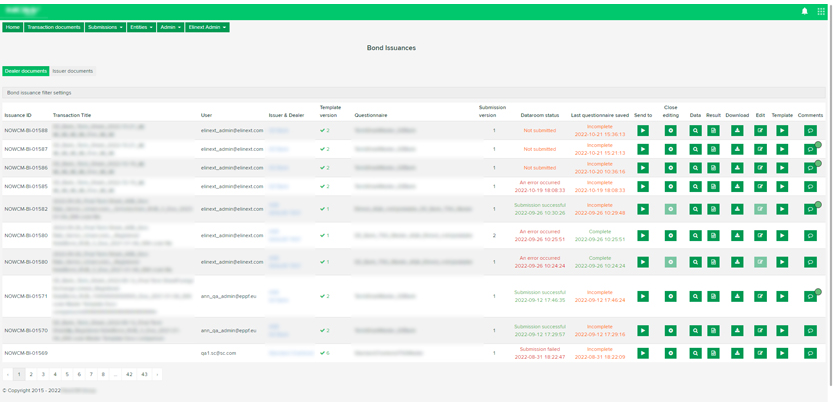Viewport: 834px width, 405px height.
Task: Open comments with badge for NOWCM-BI-01587
Action: tap(810, 149)
